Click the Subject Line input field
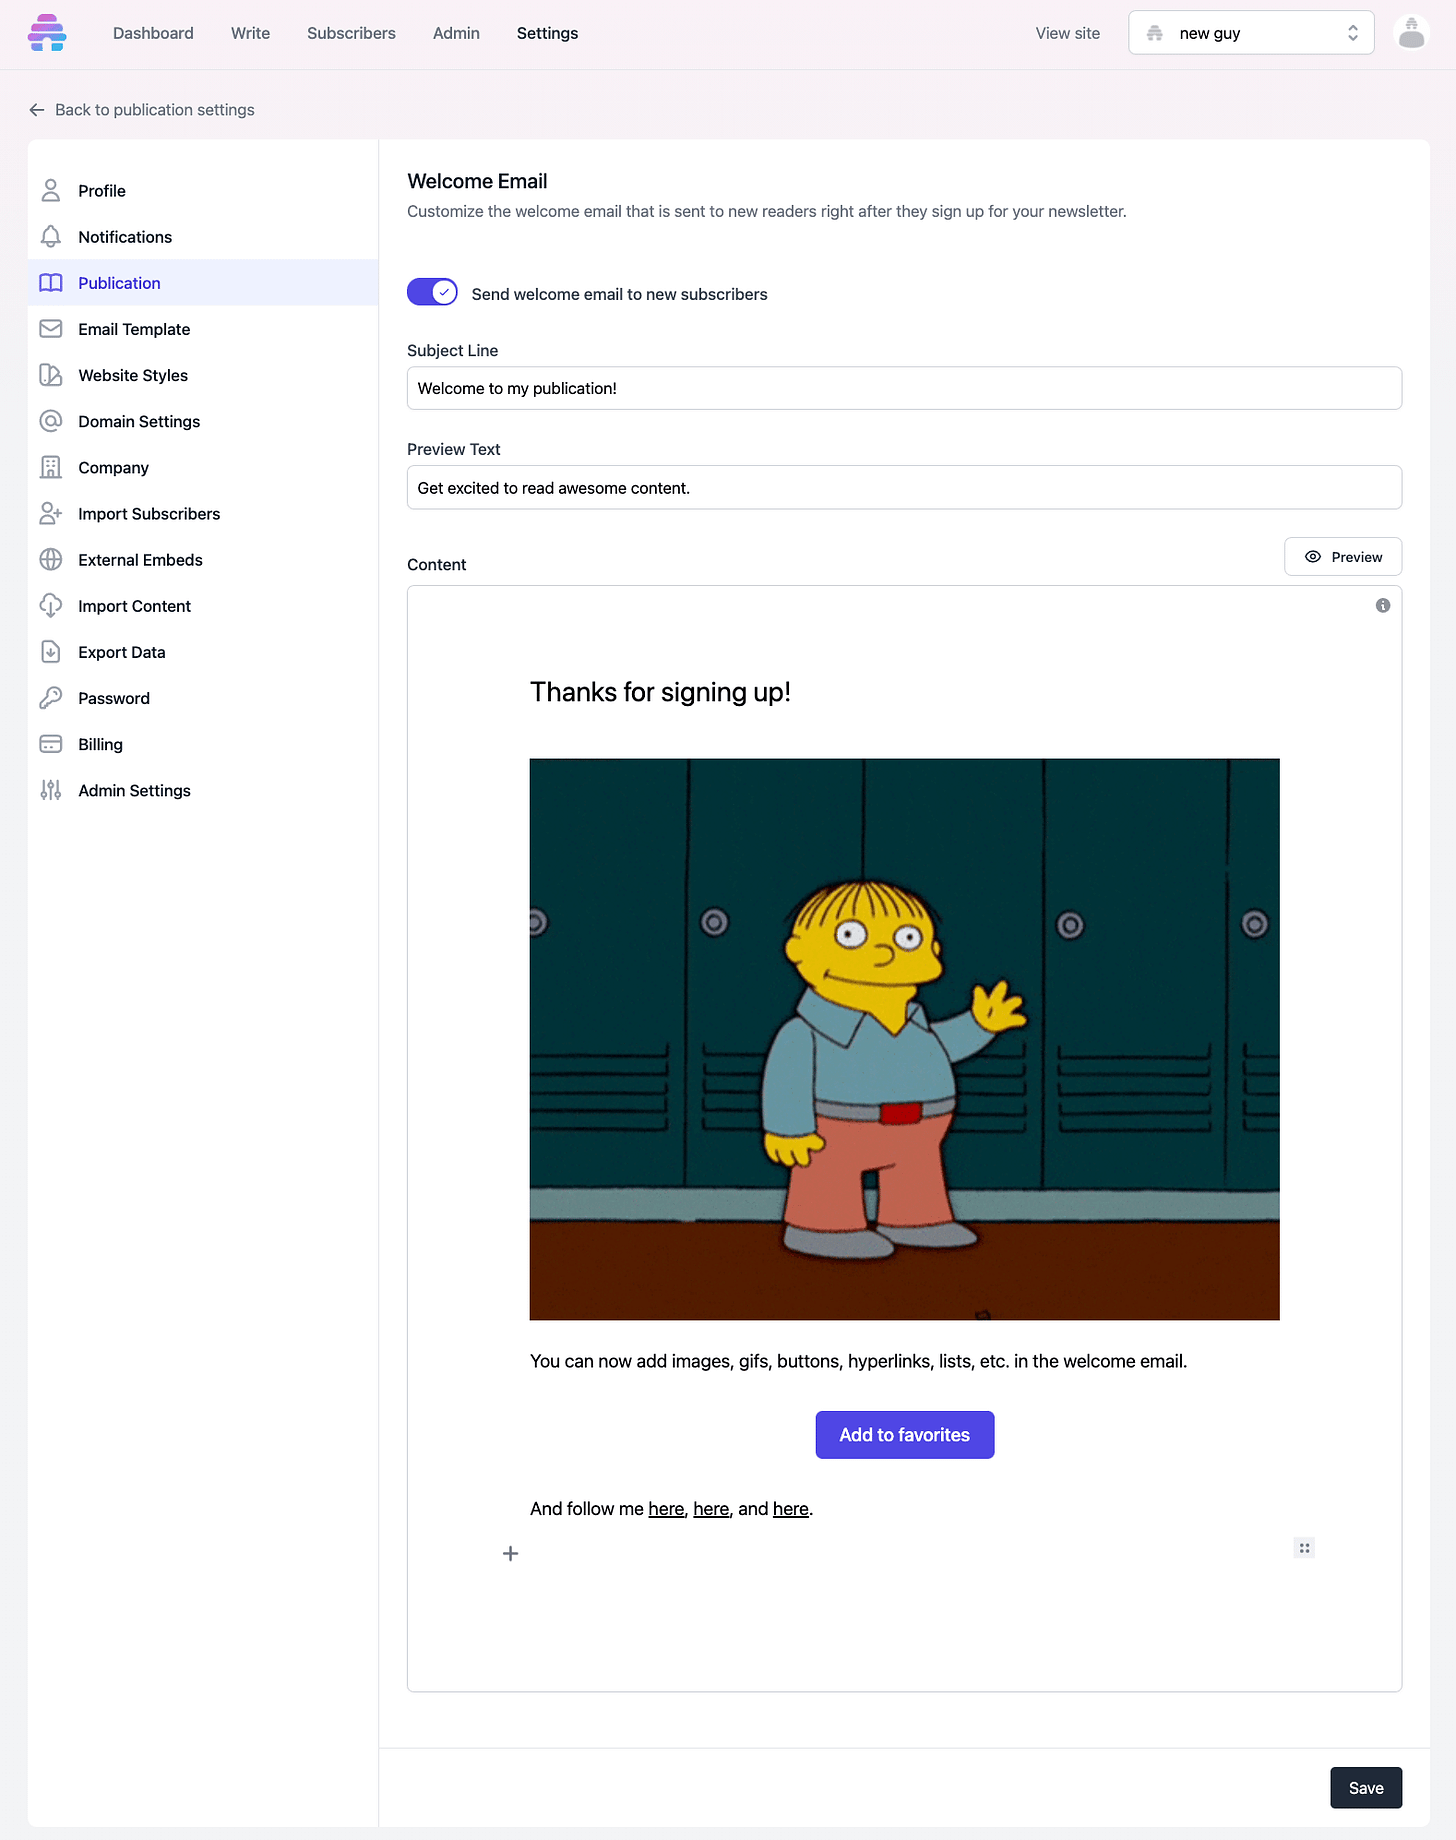This screenshot has height=1840, width=1456. [x=904, y=388]
